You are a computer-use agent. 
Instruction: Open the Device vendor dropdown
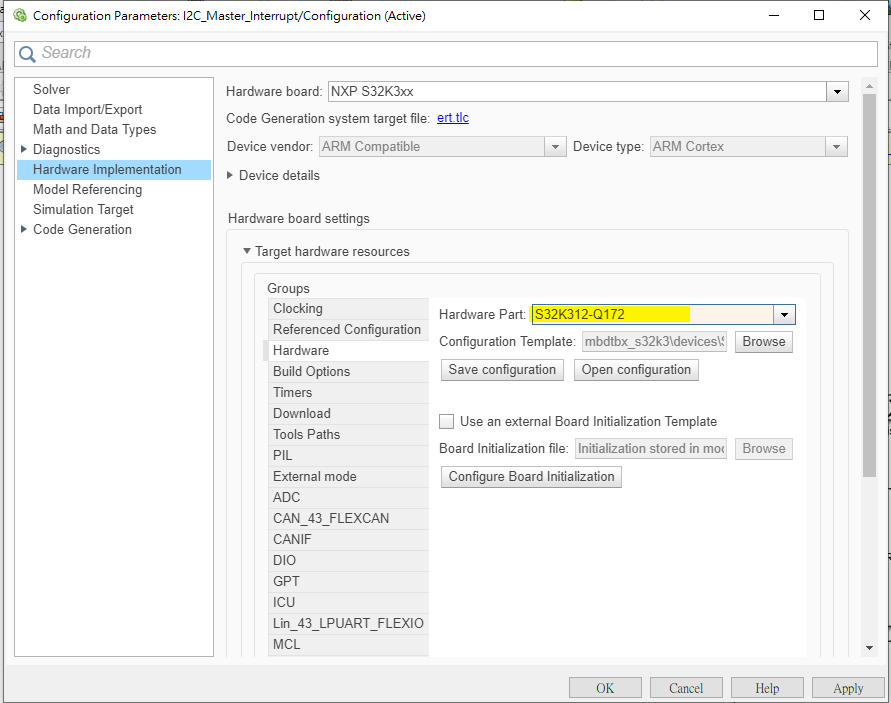coord(555,147)
